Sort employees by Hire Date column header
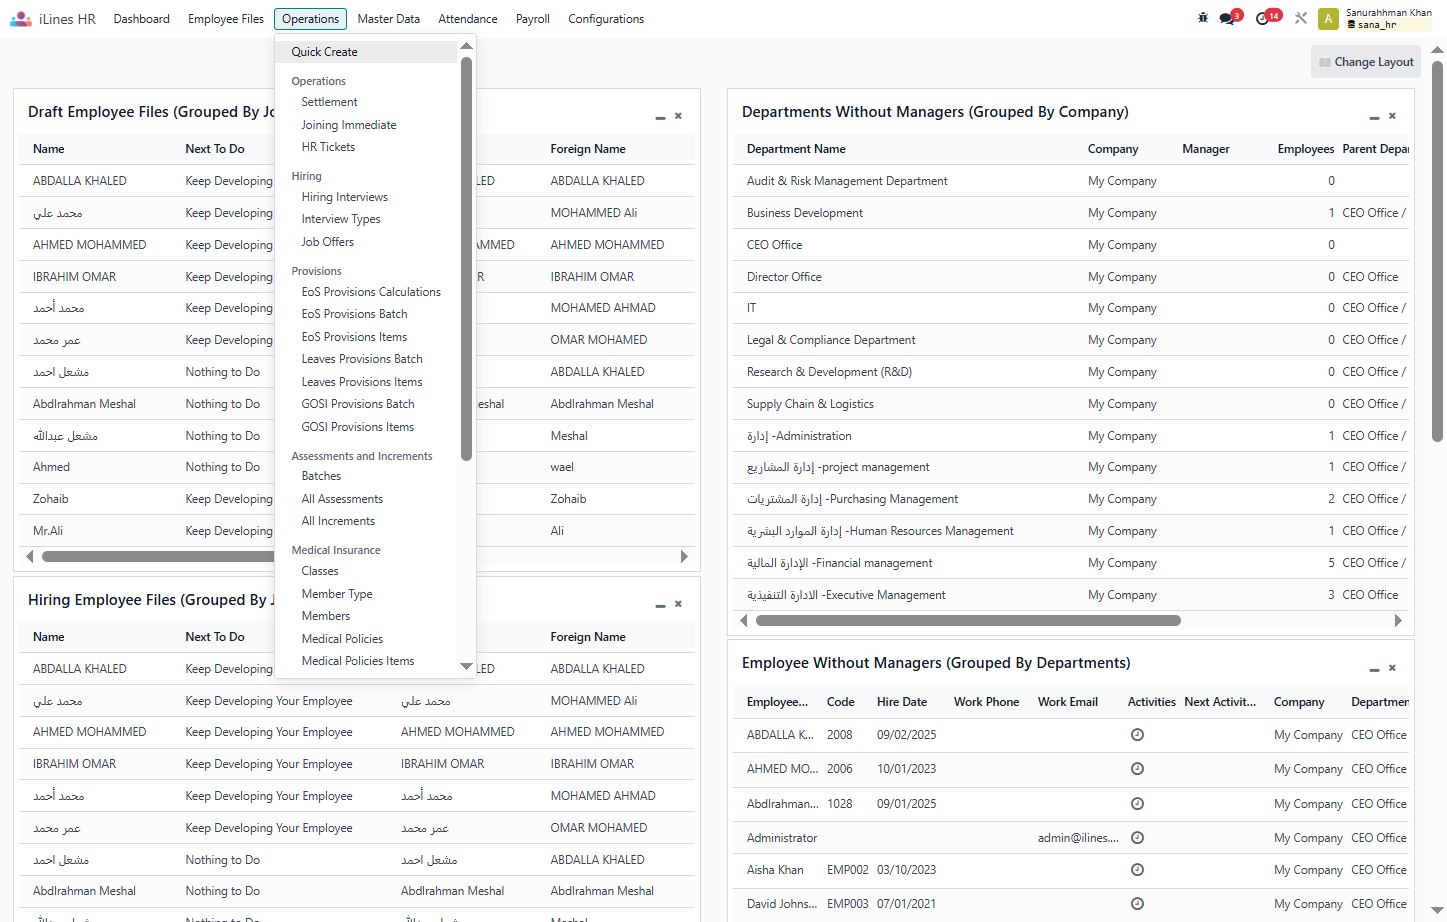Screen dimensions: 1447x922 (x=902, y=702)
